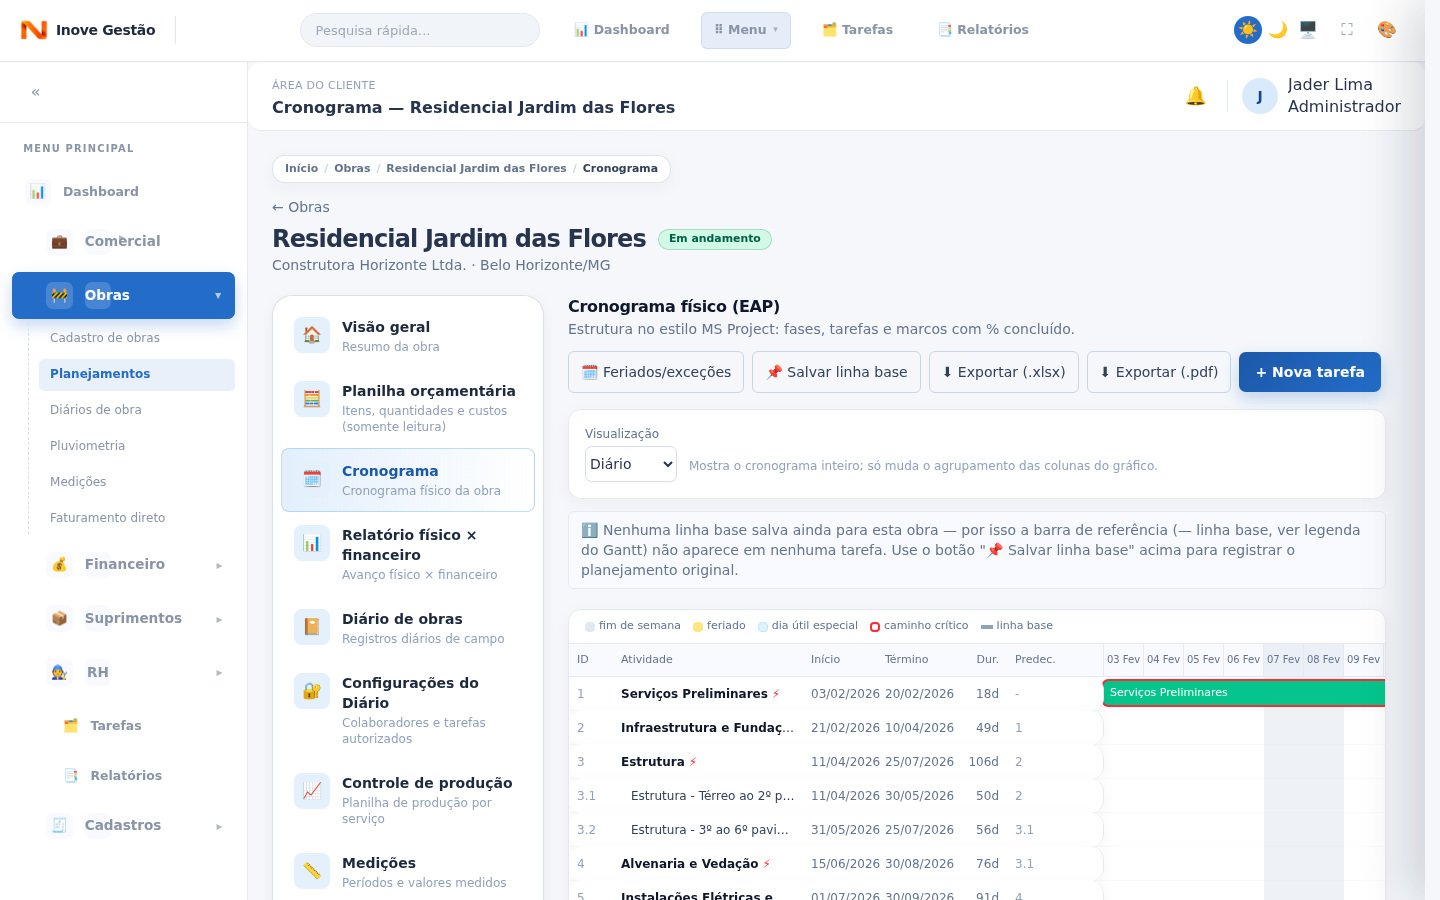The height and width of the screenshot is (900, 1440).
Task: Expand Financeiro sidebar section
Action: (123, 564)
